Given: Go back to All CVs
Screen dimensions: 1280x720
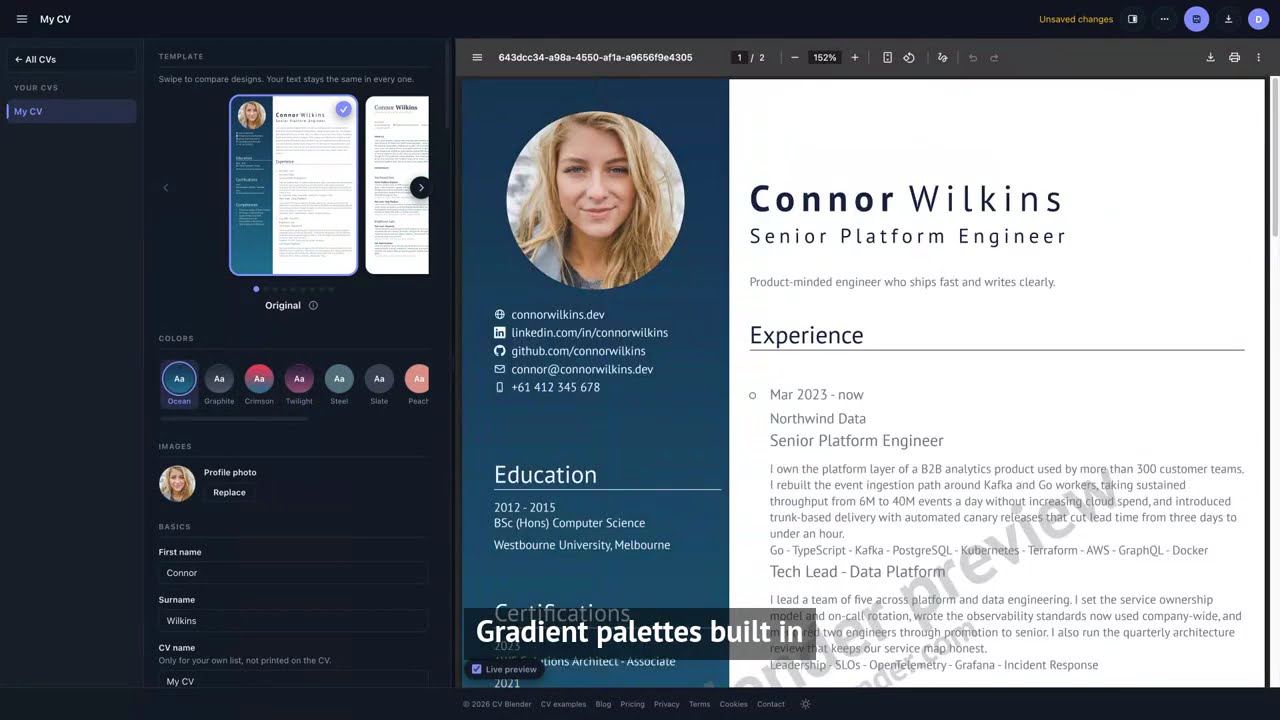Looking at the screenshot, I should pyautogui.click(x=72, y=60).
